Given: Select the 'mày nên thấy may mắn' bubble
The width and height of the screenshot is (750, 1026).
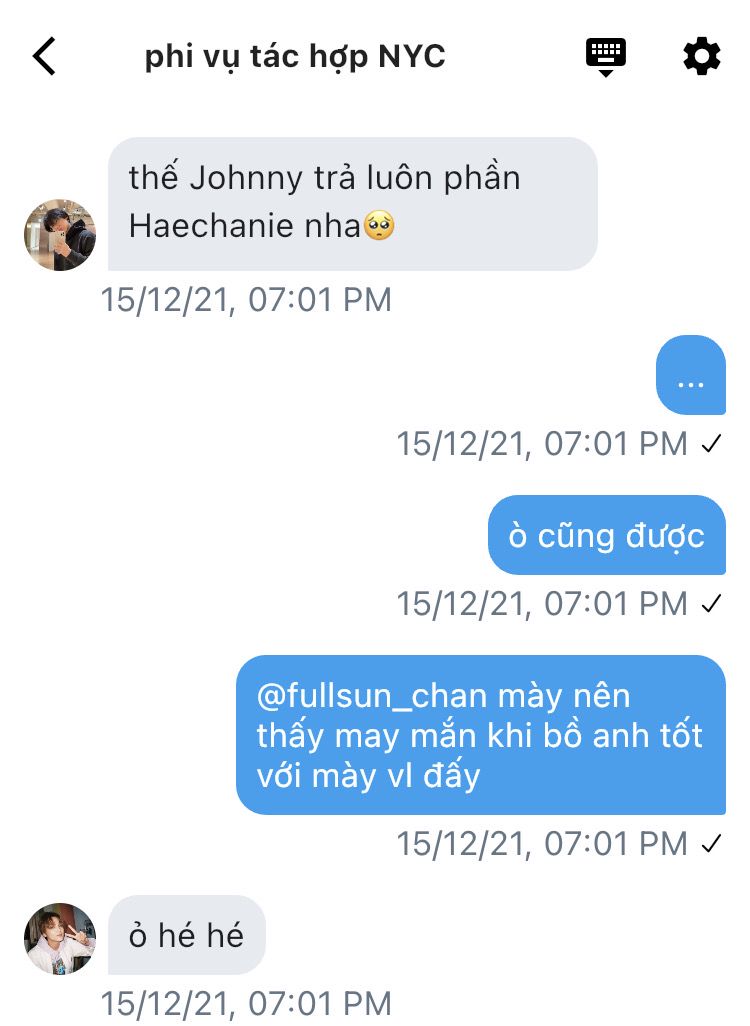Looking at the screenshot, I should 481,735.
